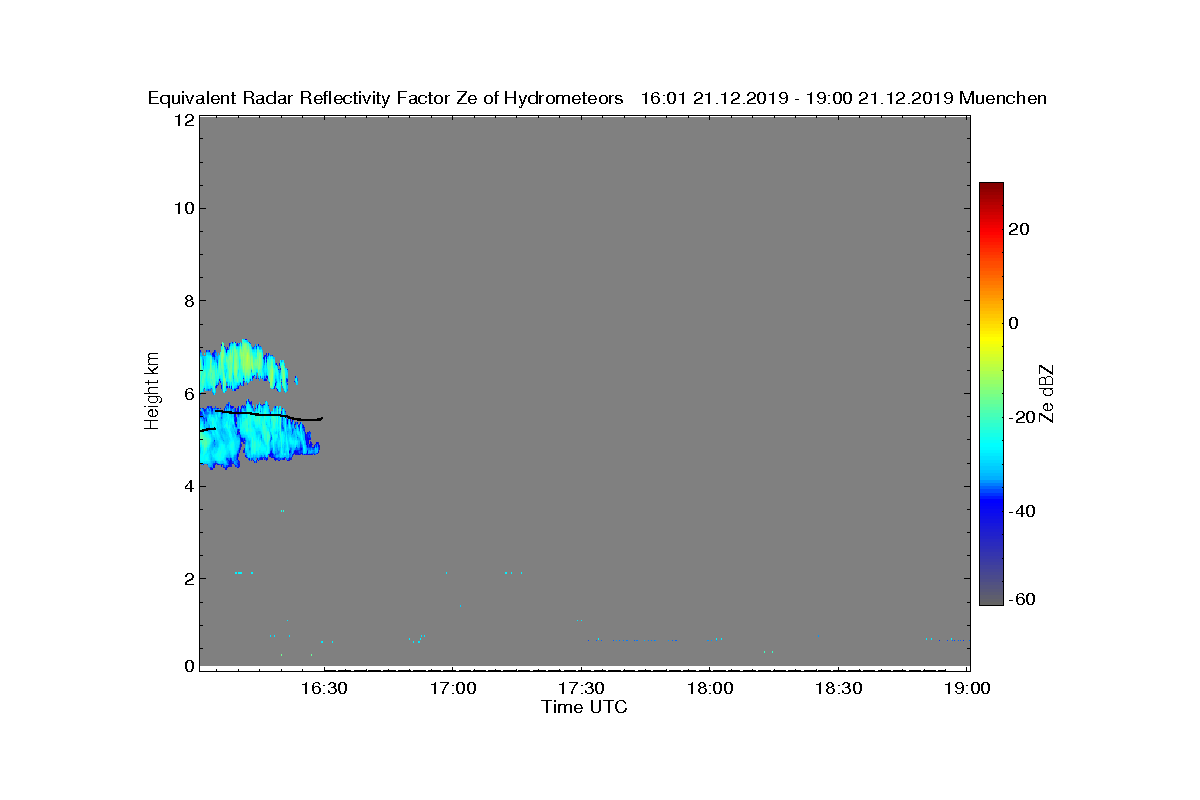Click the 'Height km' y-axis label
Viewport: 1200px width, 800px height.
(152, 390)
